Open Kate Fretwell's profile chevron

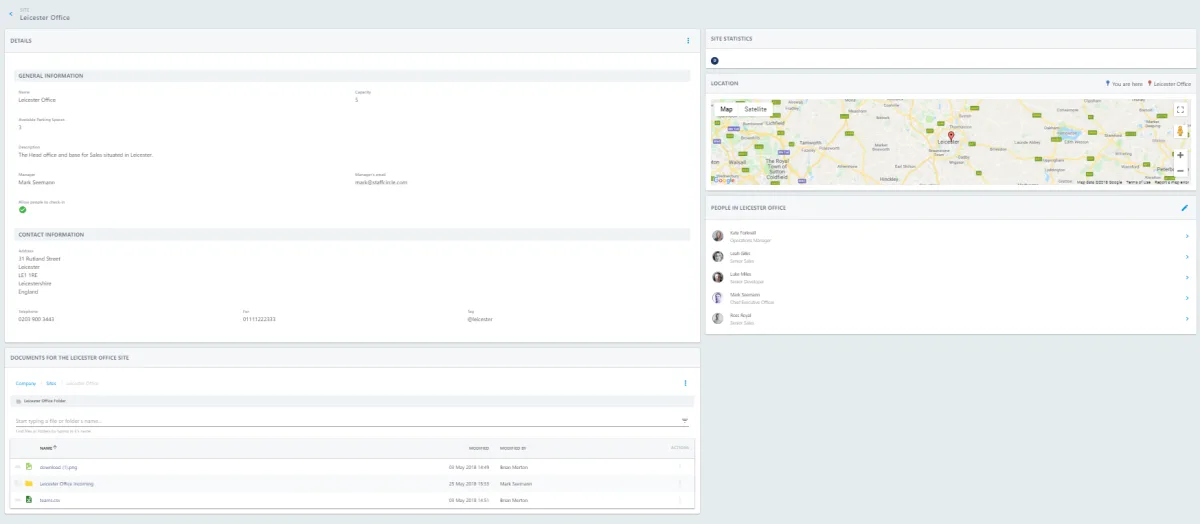(1186, 235)
